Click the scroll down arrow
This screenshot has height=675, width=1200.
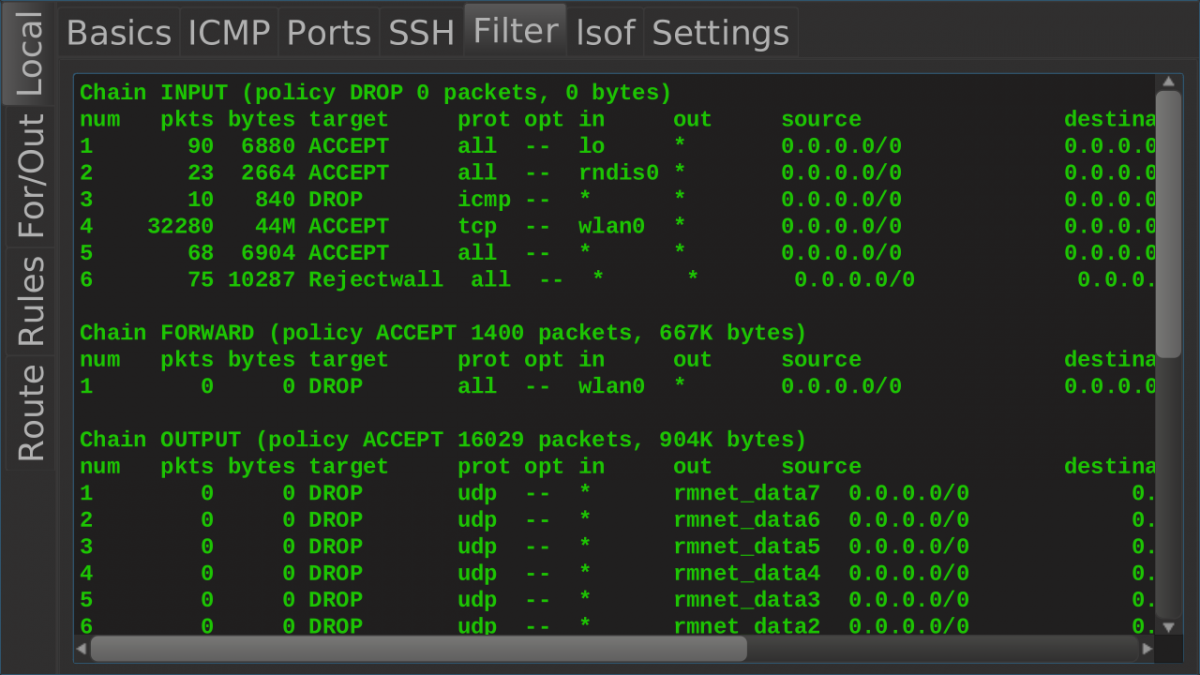point(1167,627)
